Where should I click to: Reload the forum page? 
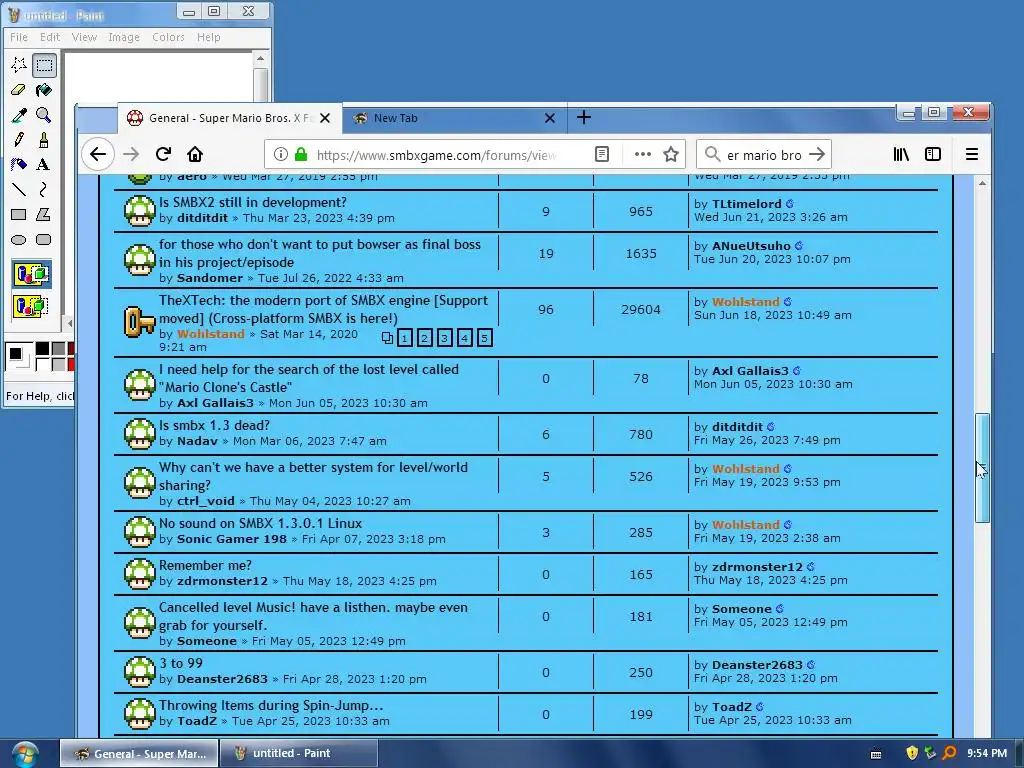point(163,154)
